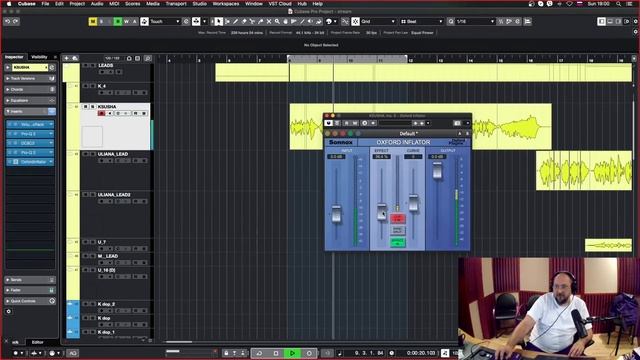This screenshot has width=640, height=360.
Task: Toggle global Solo S button in toolbar
Action: pos(101,21)
